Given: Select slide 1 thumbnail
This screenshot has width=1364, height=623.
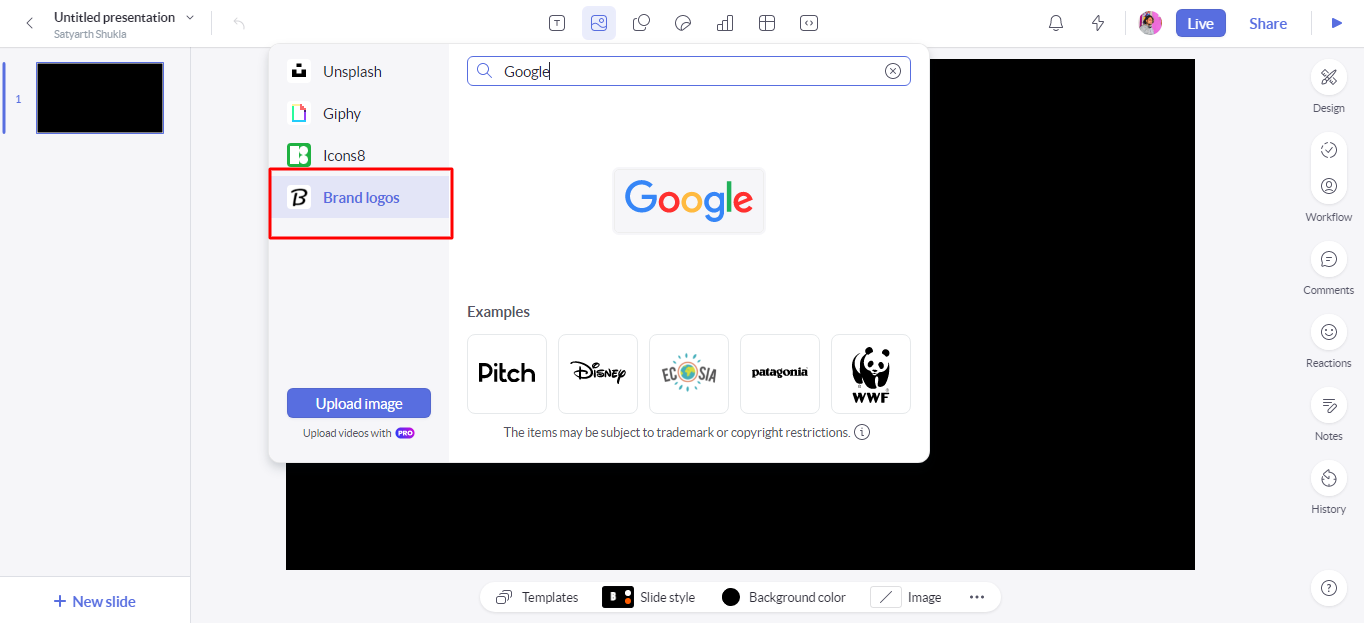Looking at the screenshot, I should [100, 98].
